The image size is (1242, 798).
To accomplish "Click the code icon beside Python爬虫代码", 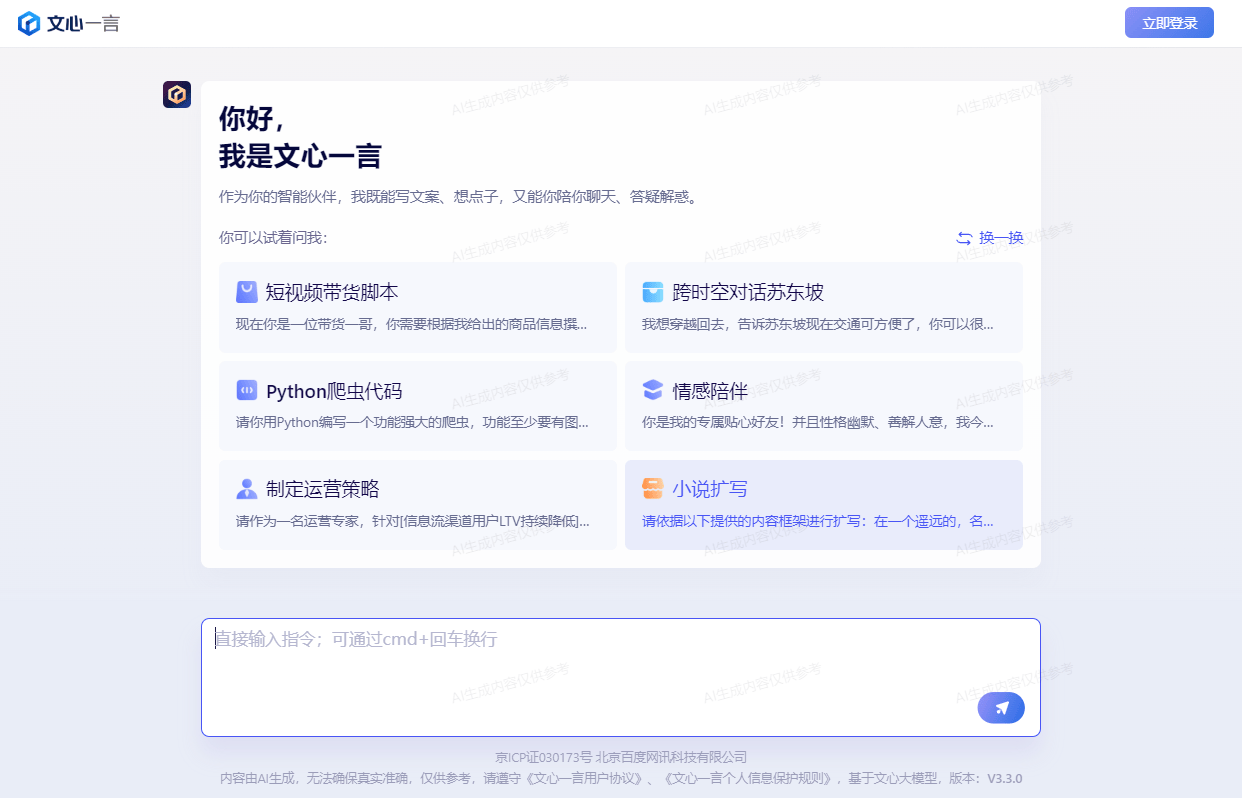I will click(247, 391).
